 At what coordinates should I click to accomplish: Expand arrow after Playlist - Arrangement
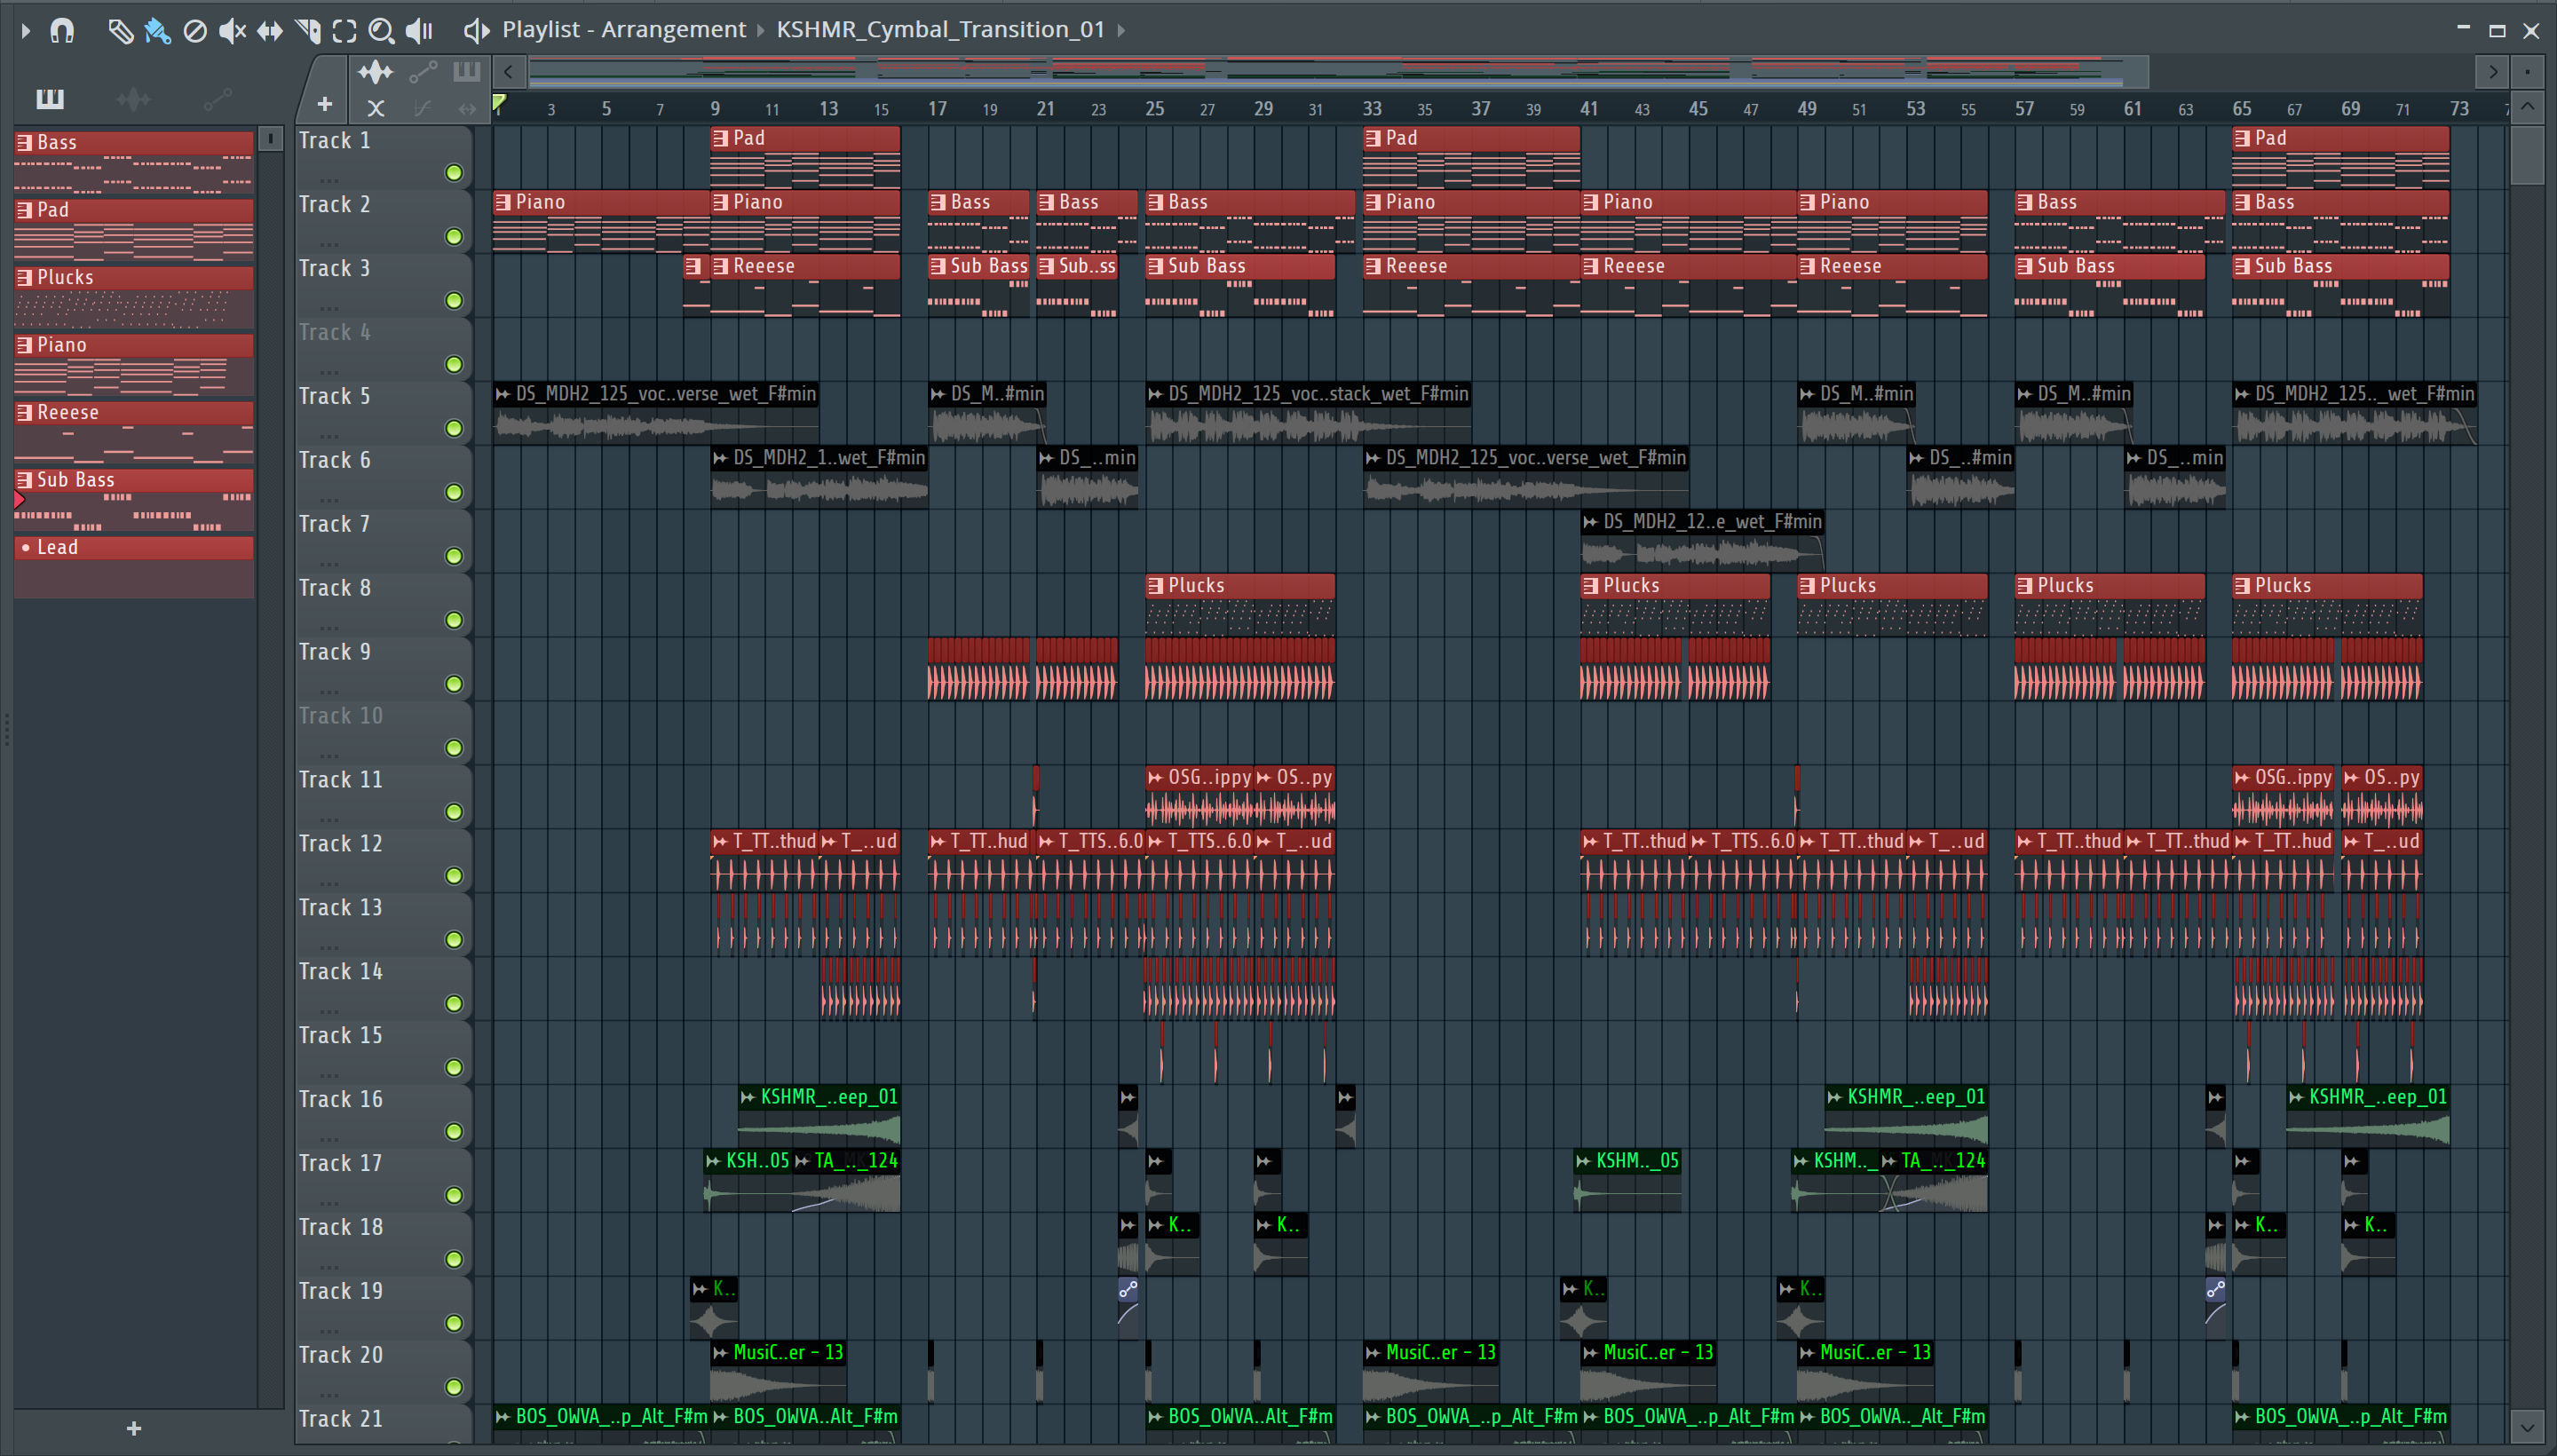[761, 31]
